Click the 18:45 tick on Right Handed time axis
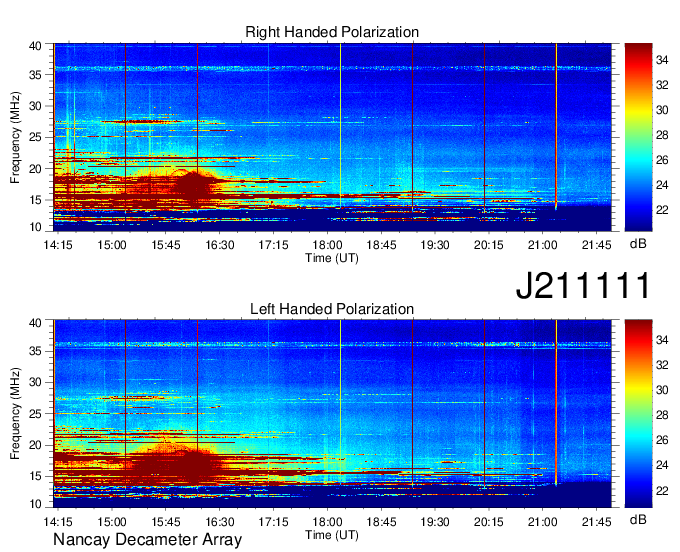680x552 pixels. tap(381, 245)
